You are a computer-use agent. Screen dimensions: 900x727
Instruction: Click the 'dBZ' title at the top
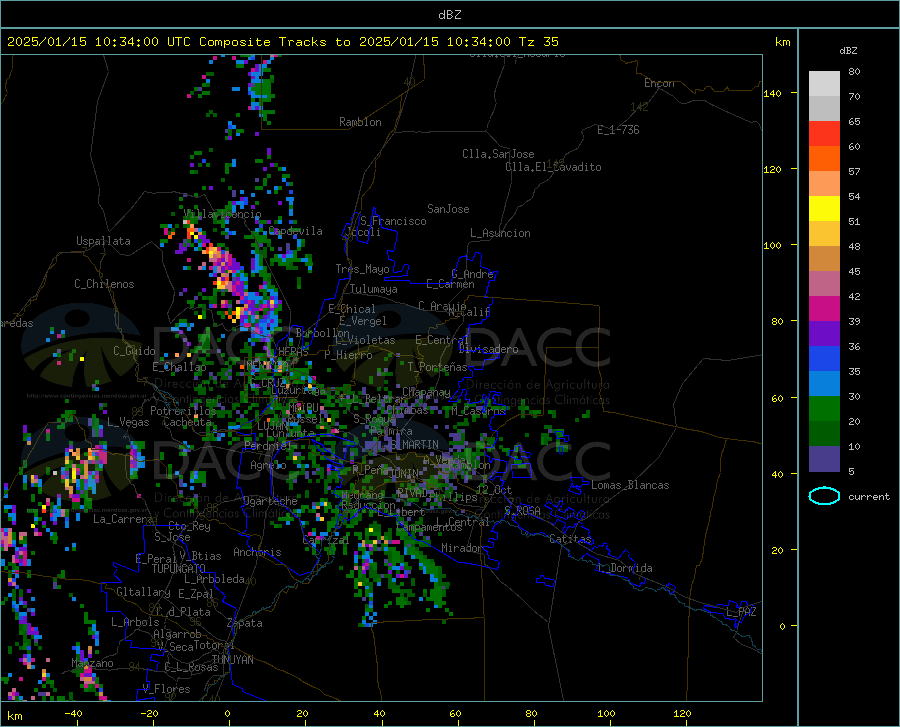click(449, 15)
